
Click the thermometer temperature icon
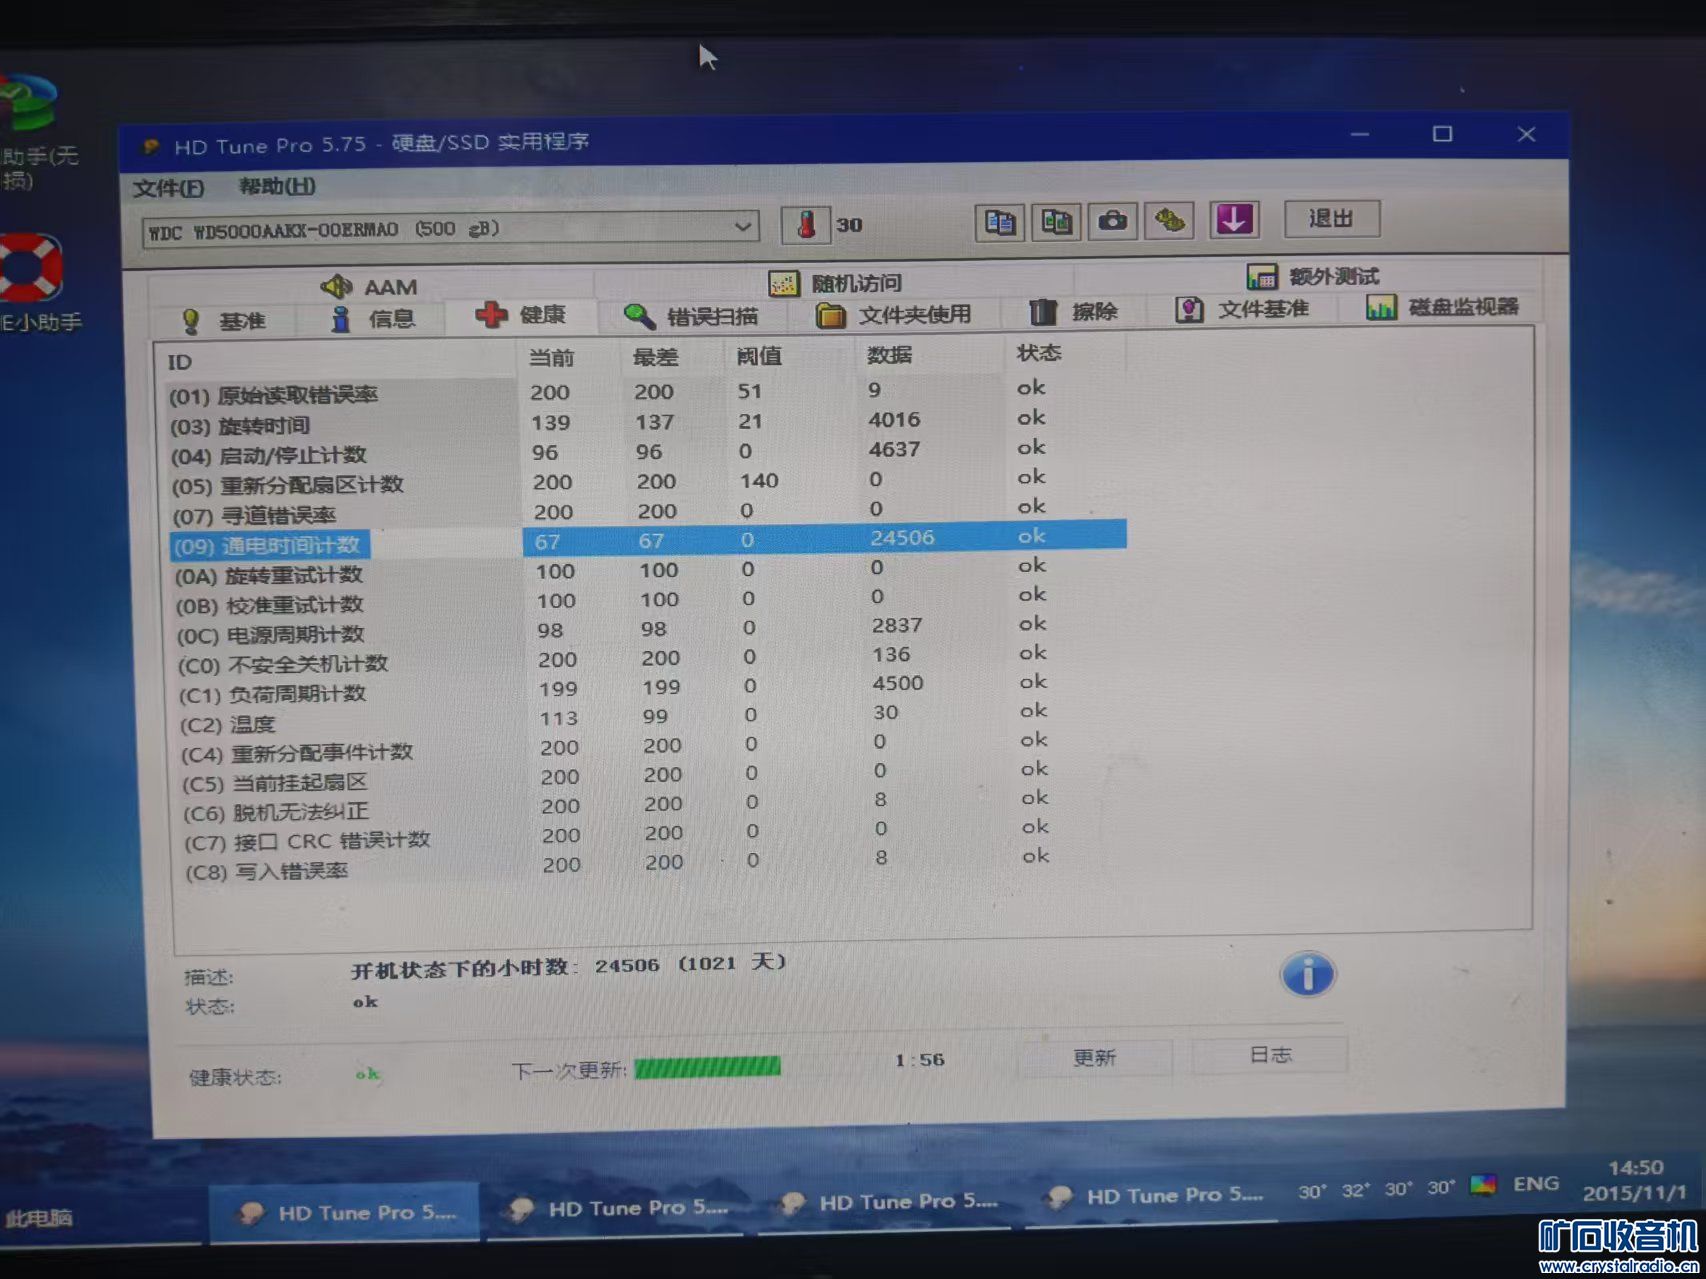tap(806, 224)
